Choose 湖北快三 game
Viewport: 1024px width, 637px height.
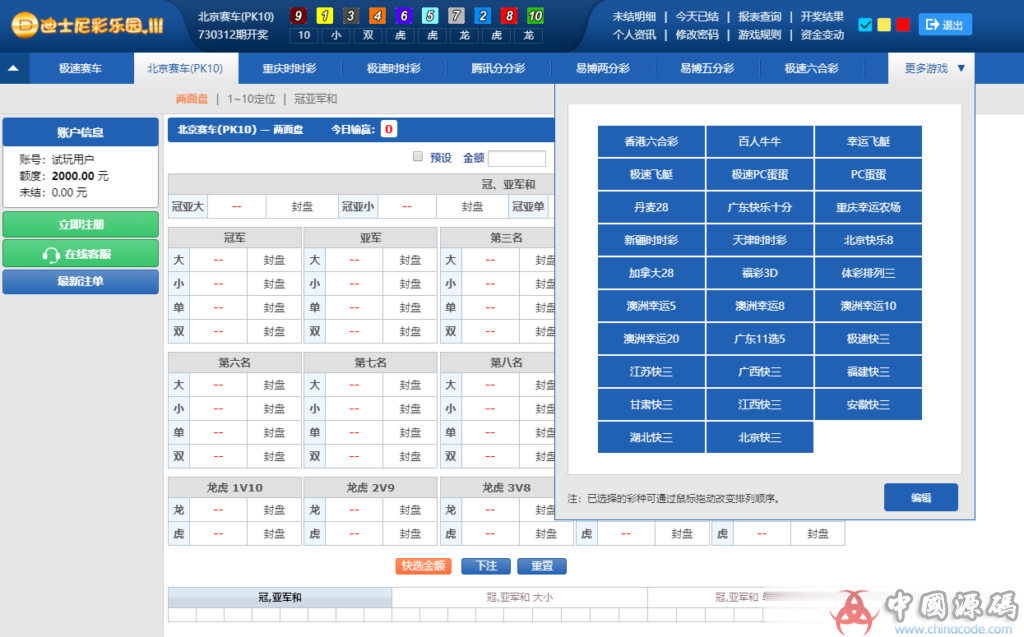click(651, 437)
